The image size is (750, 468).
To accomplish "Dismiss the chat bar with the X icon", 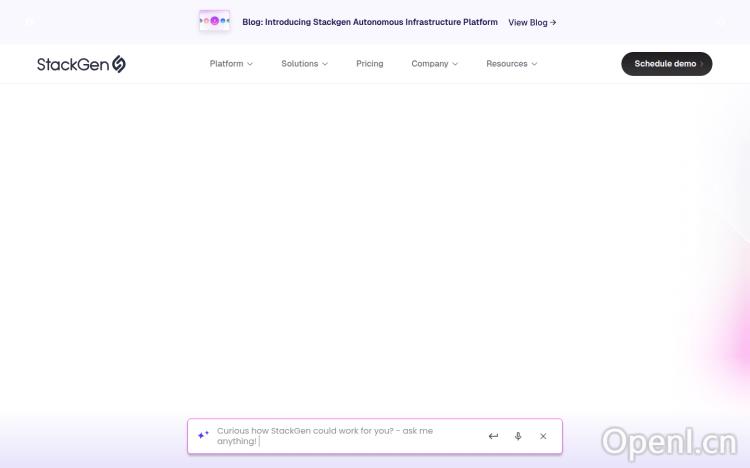I will click(543, 436).
